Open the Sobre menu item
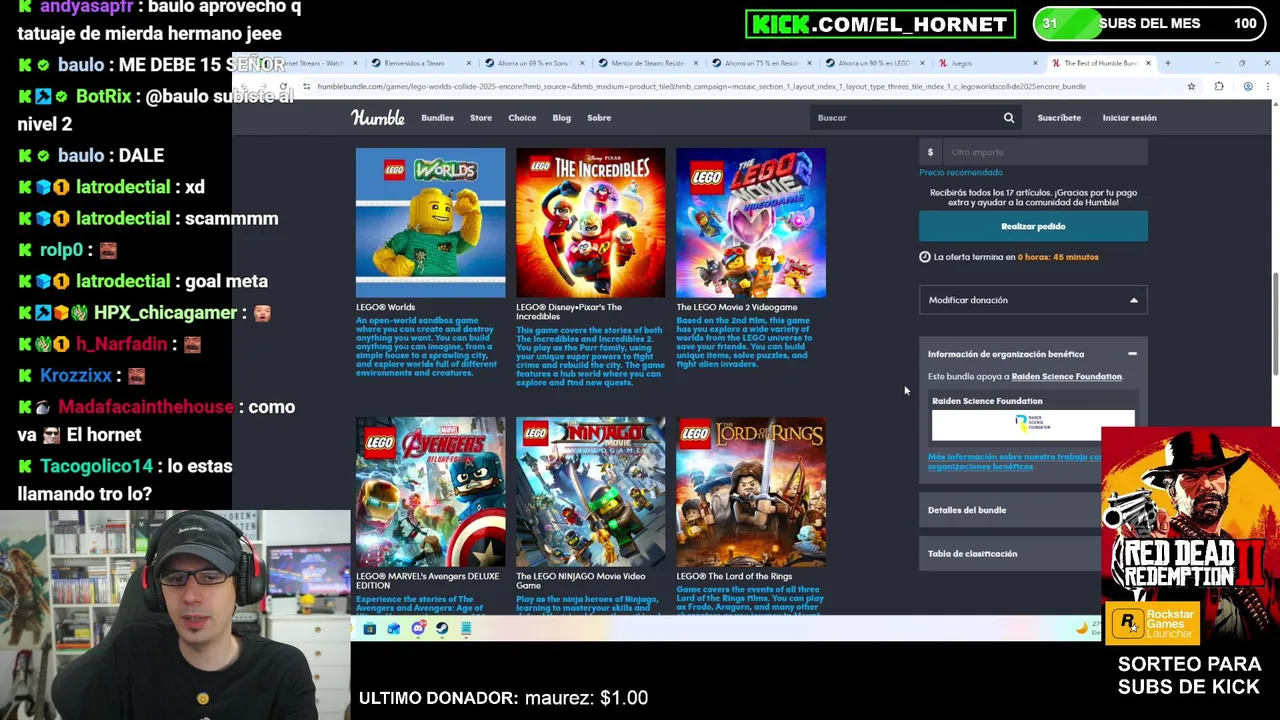This screenshot has width=1280, height=720. click(599, 118)
